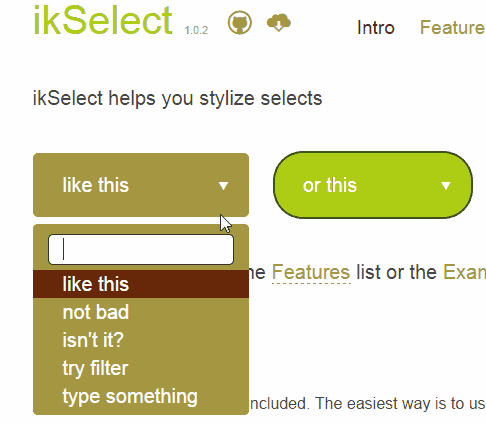The height and width of the screenshot is (424, 486).
Task: Open the Intro nav item
Action: point(376,27)
